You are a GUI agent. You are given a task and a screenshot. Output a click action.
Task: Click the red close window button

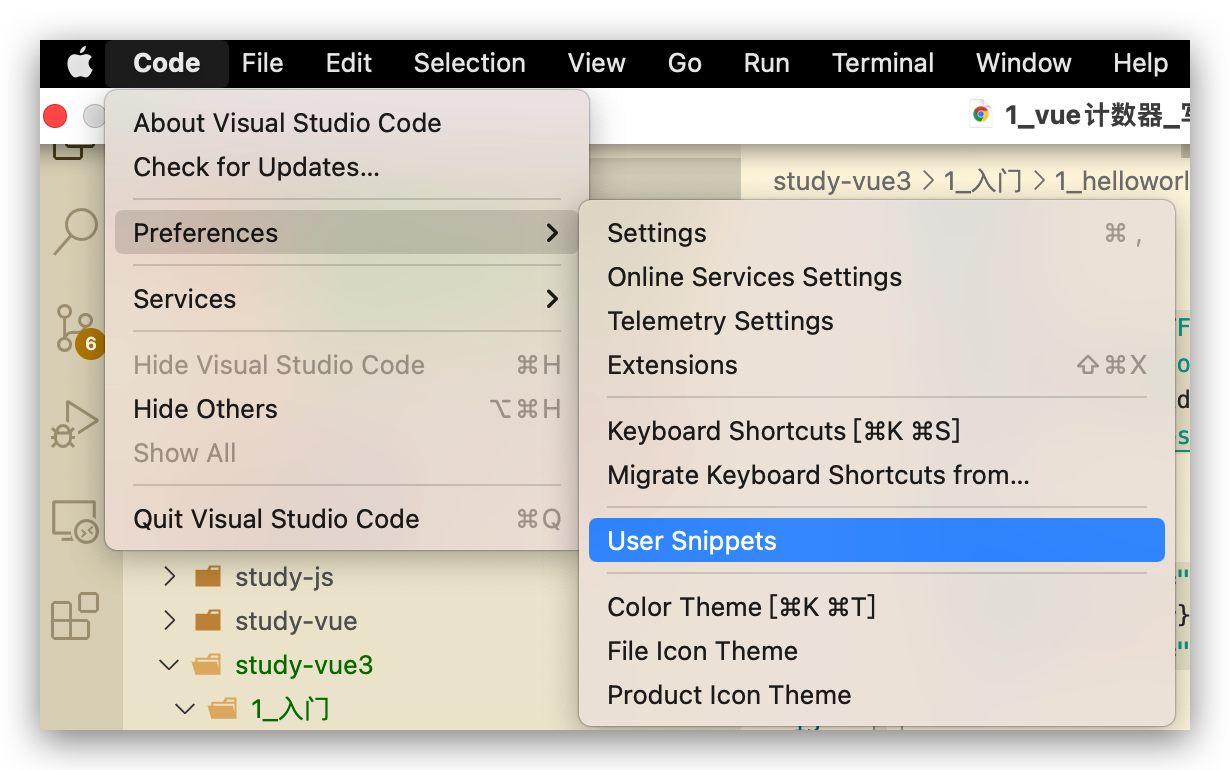[56, 117]
